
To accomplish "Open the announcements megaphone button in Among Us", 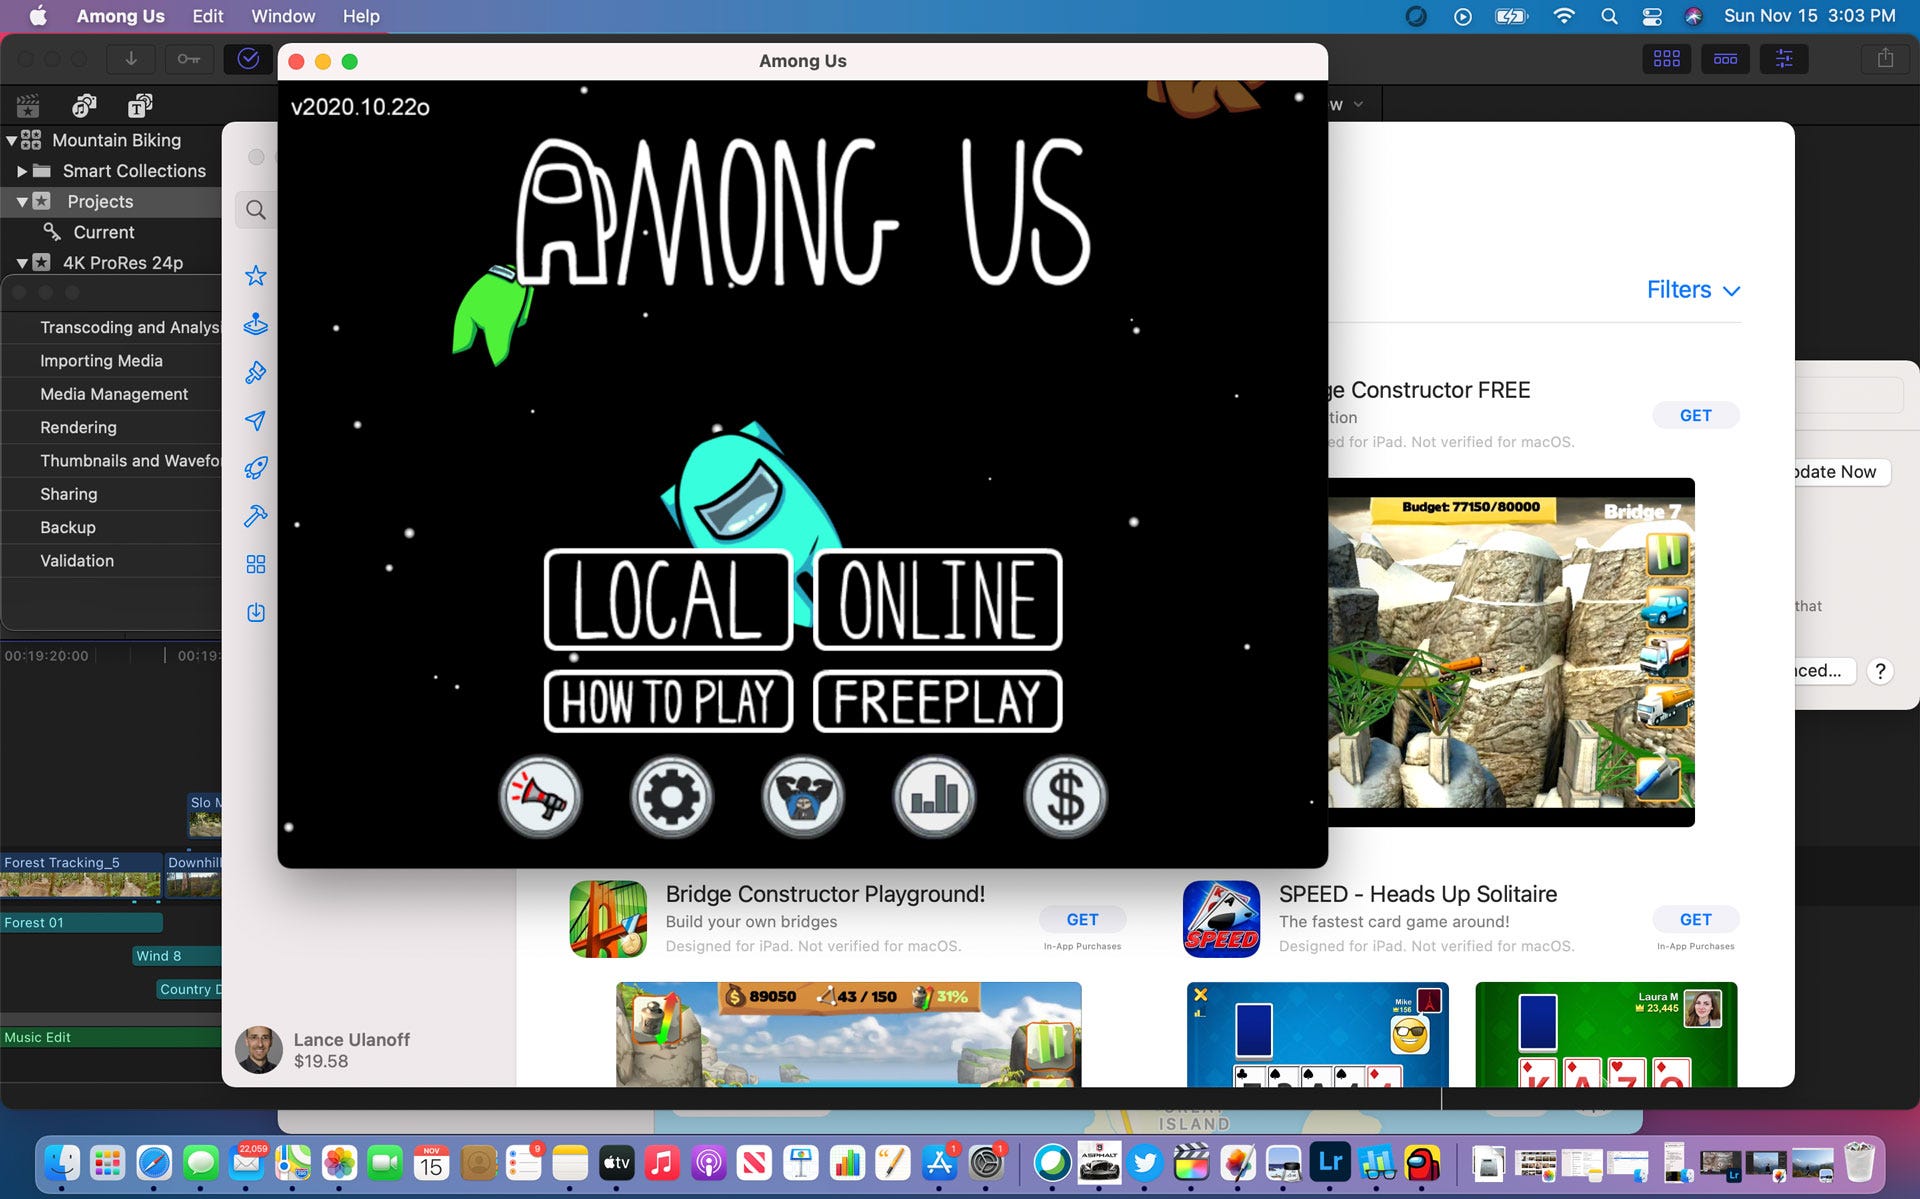I will click(x=540, y=797).
